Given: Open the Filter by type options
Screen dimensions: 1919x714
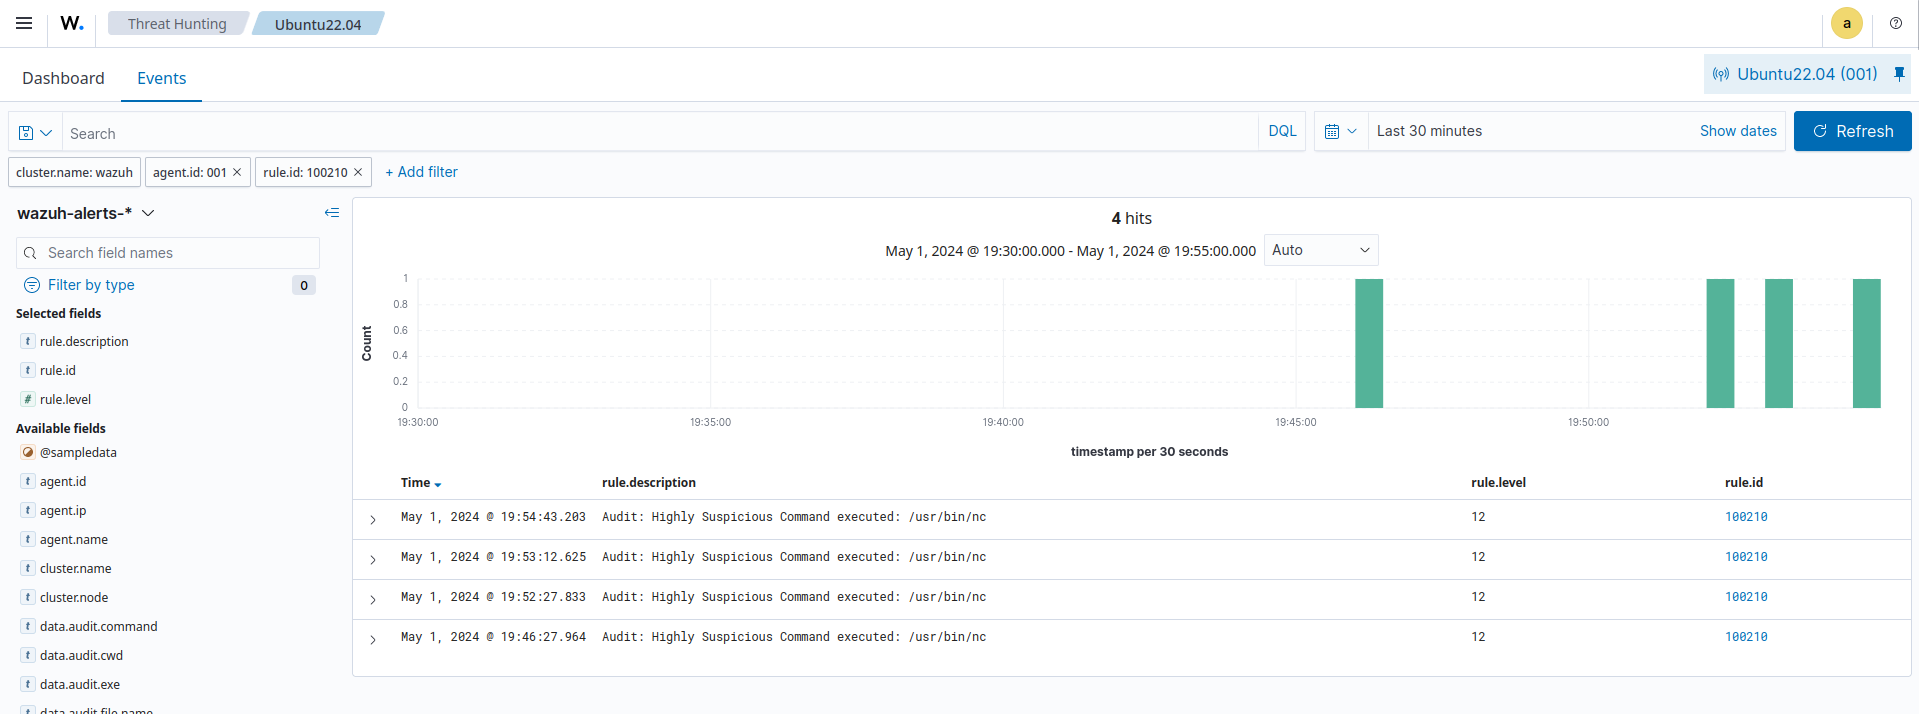Looking at the screenshot, I should [x=91, y=285].
